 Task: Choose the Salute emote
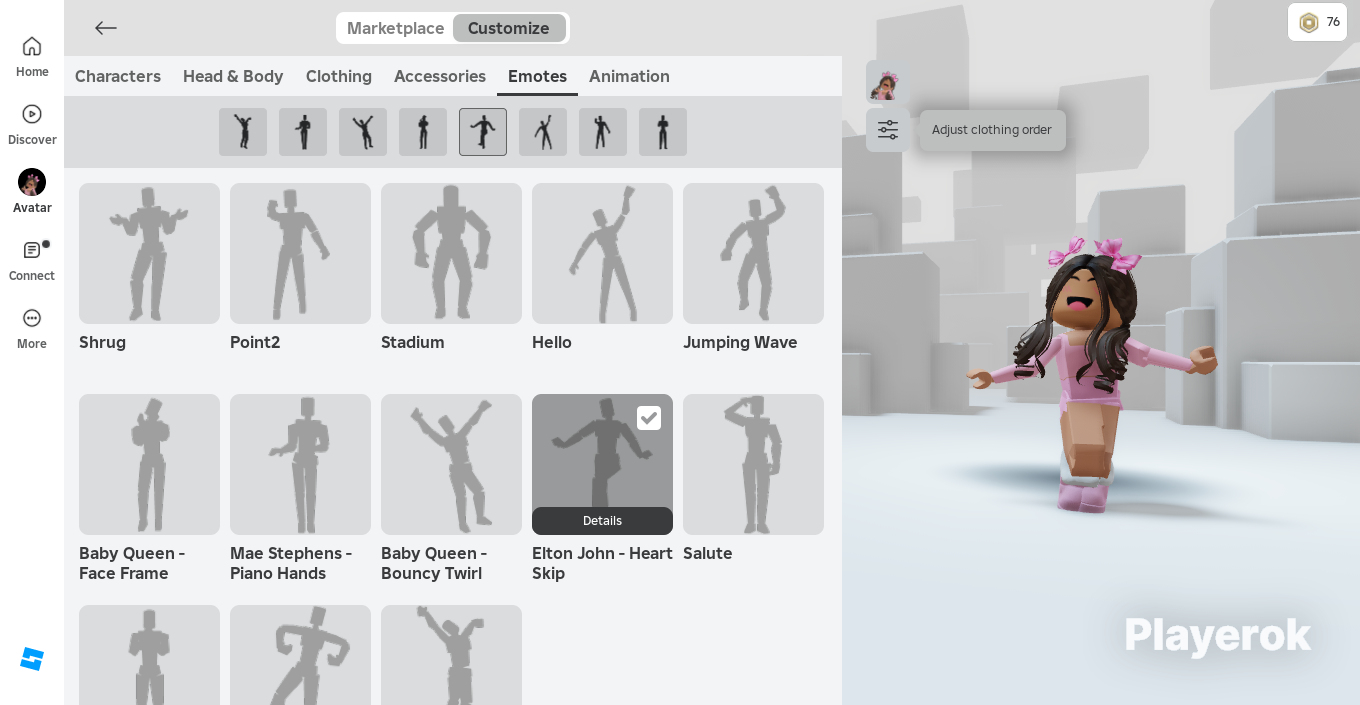753,464
